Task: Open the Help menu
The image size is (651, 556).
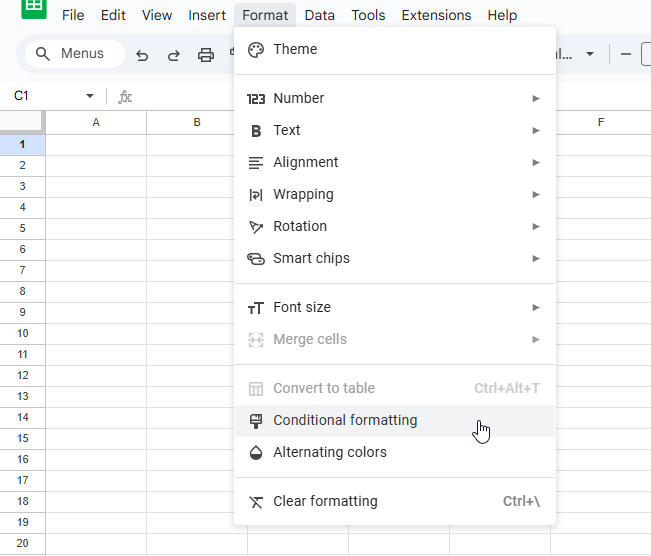Action: tap(502, 15)
